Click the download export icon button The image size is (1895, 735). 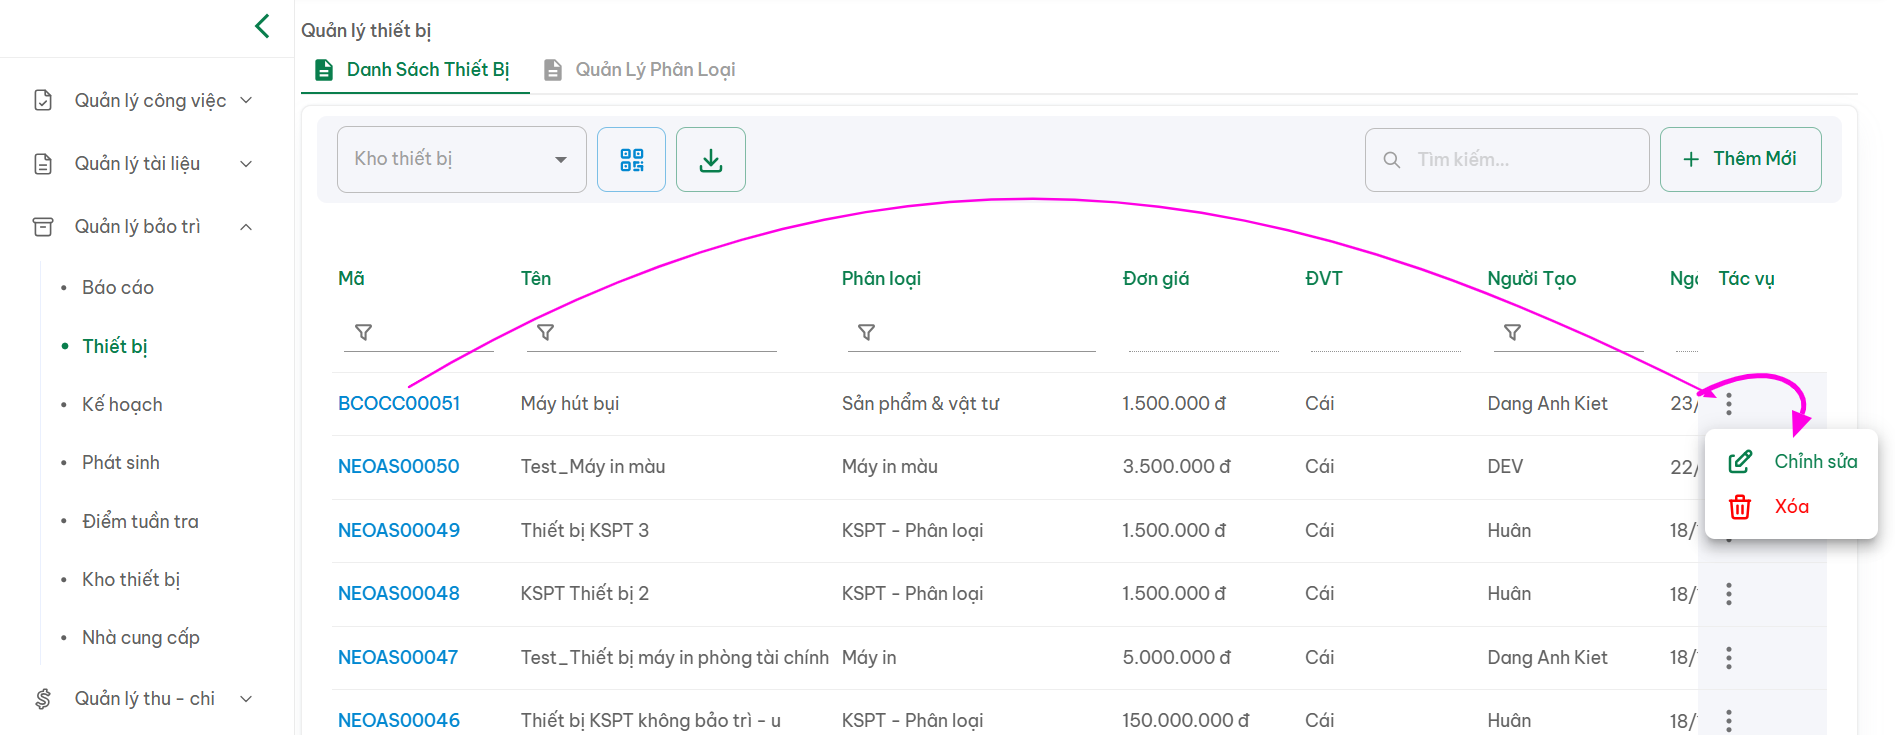(710, 160)
